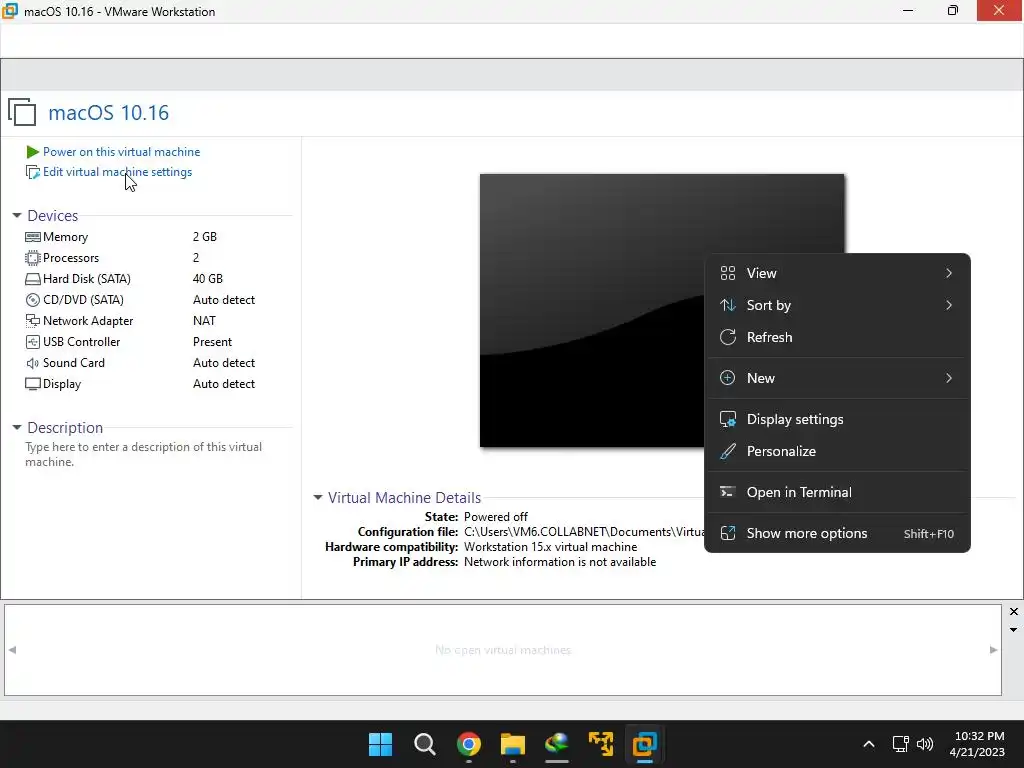Choose Open in Terminal
The image size is (1024, 768).
(837, 492)
